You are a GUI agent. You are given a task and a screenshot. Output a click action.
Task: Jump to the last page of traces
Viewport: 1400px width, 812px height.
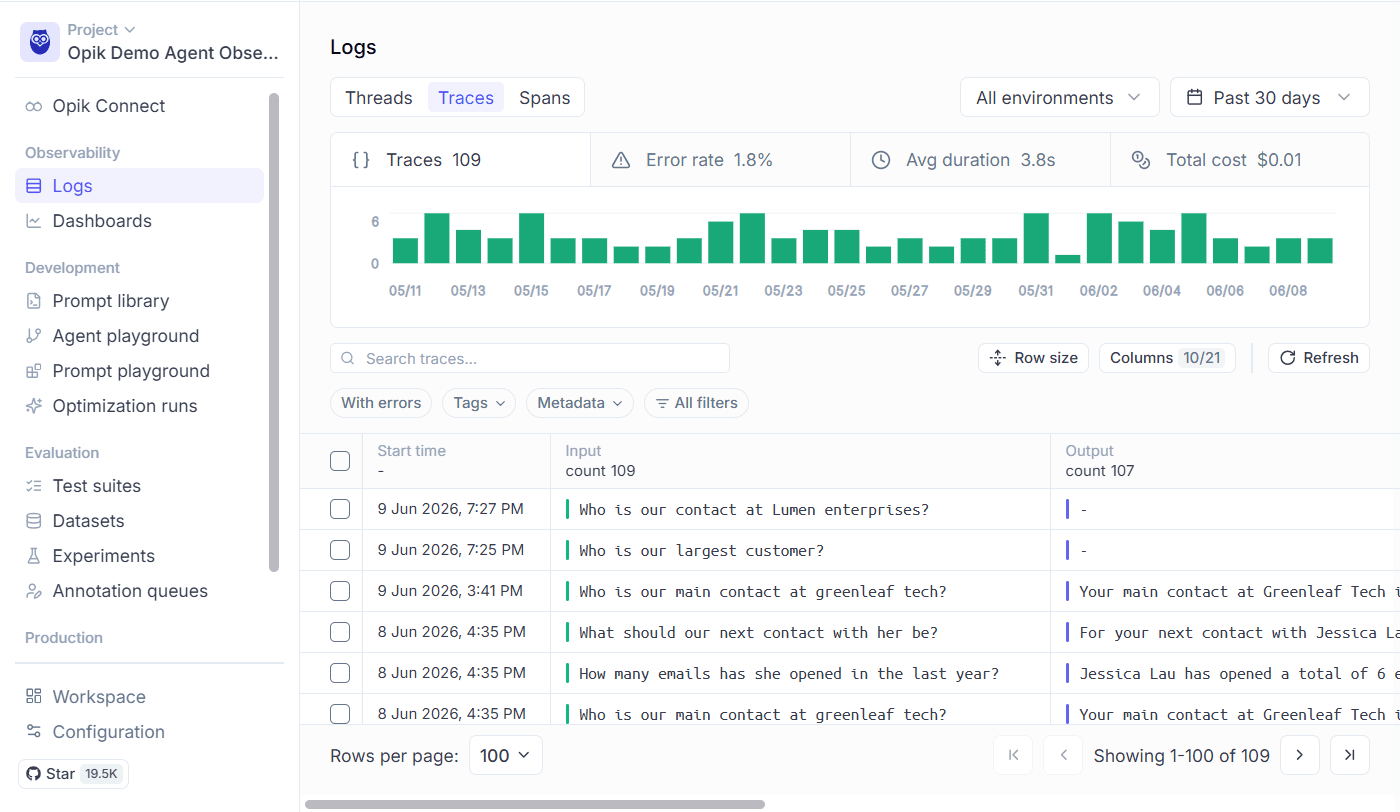pos(1350,756)
